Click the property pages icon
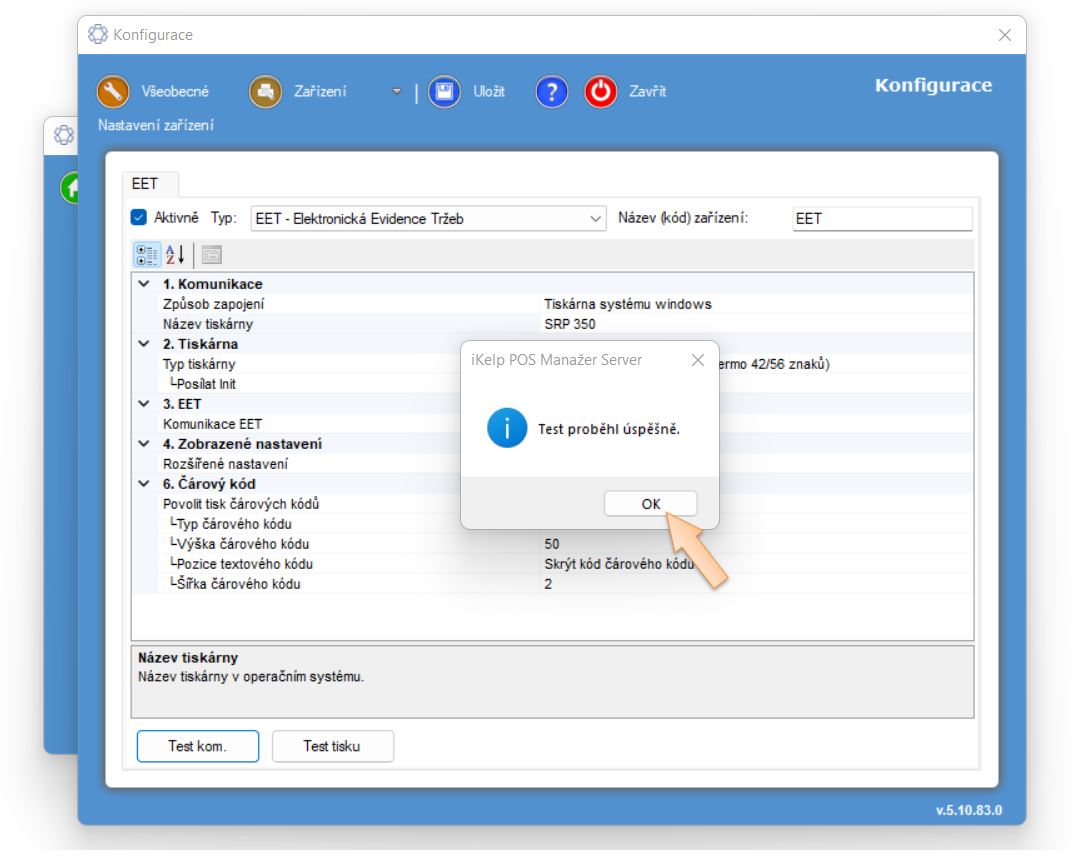This screenshot has height=858, width=1077. pos(211,254)
